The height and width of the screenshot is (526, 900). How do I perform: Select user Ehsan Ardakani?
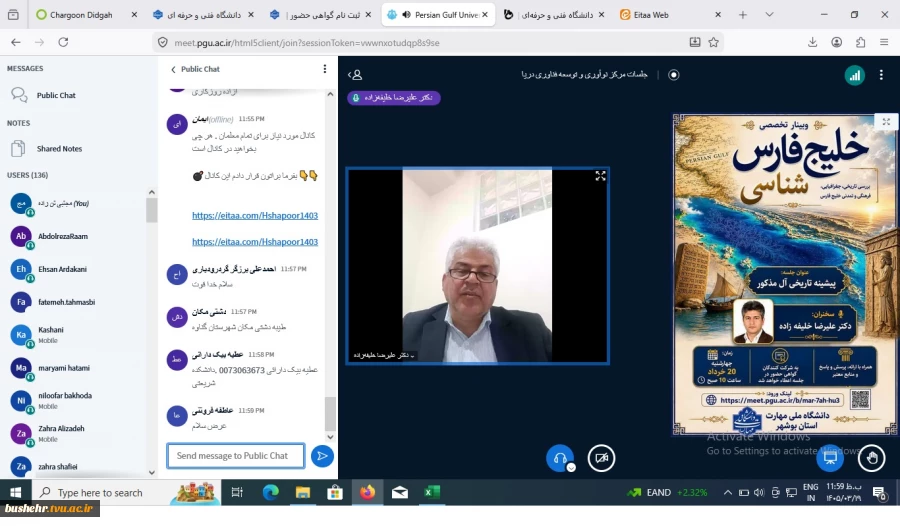[x=63, y=269]
